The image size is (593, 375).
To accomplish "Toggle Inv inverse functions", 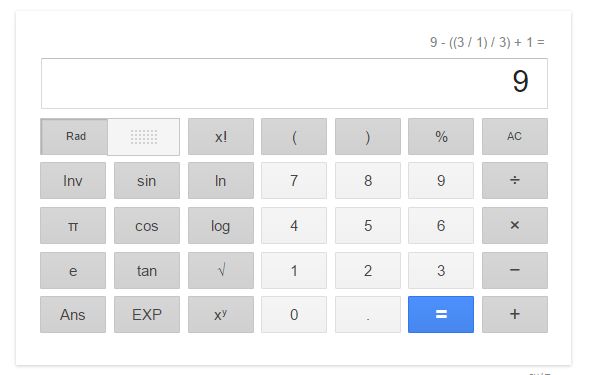I will pos(73,180).
